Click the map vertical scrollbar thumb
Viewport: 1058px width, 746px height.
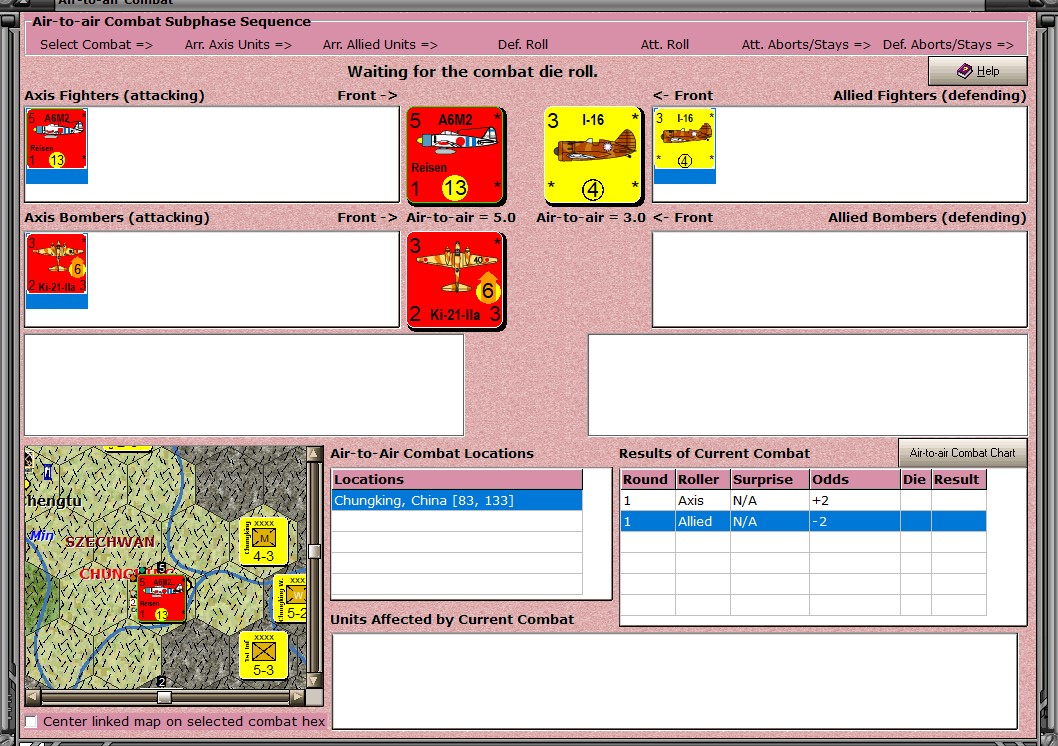(314, 551)
